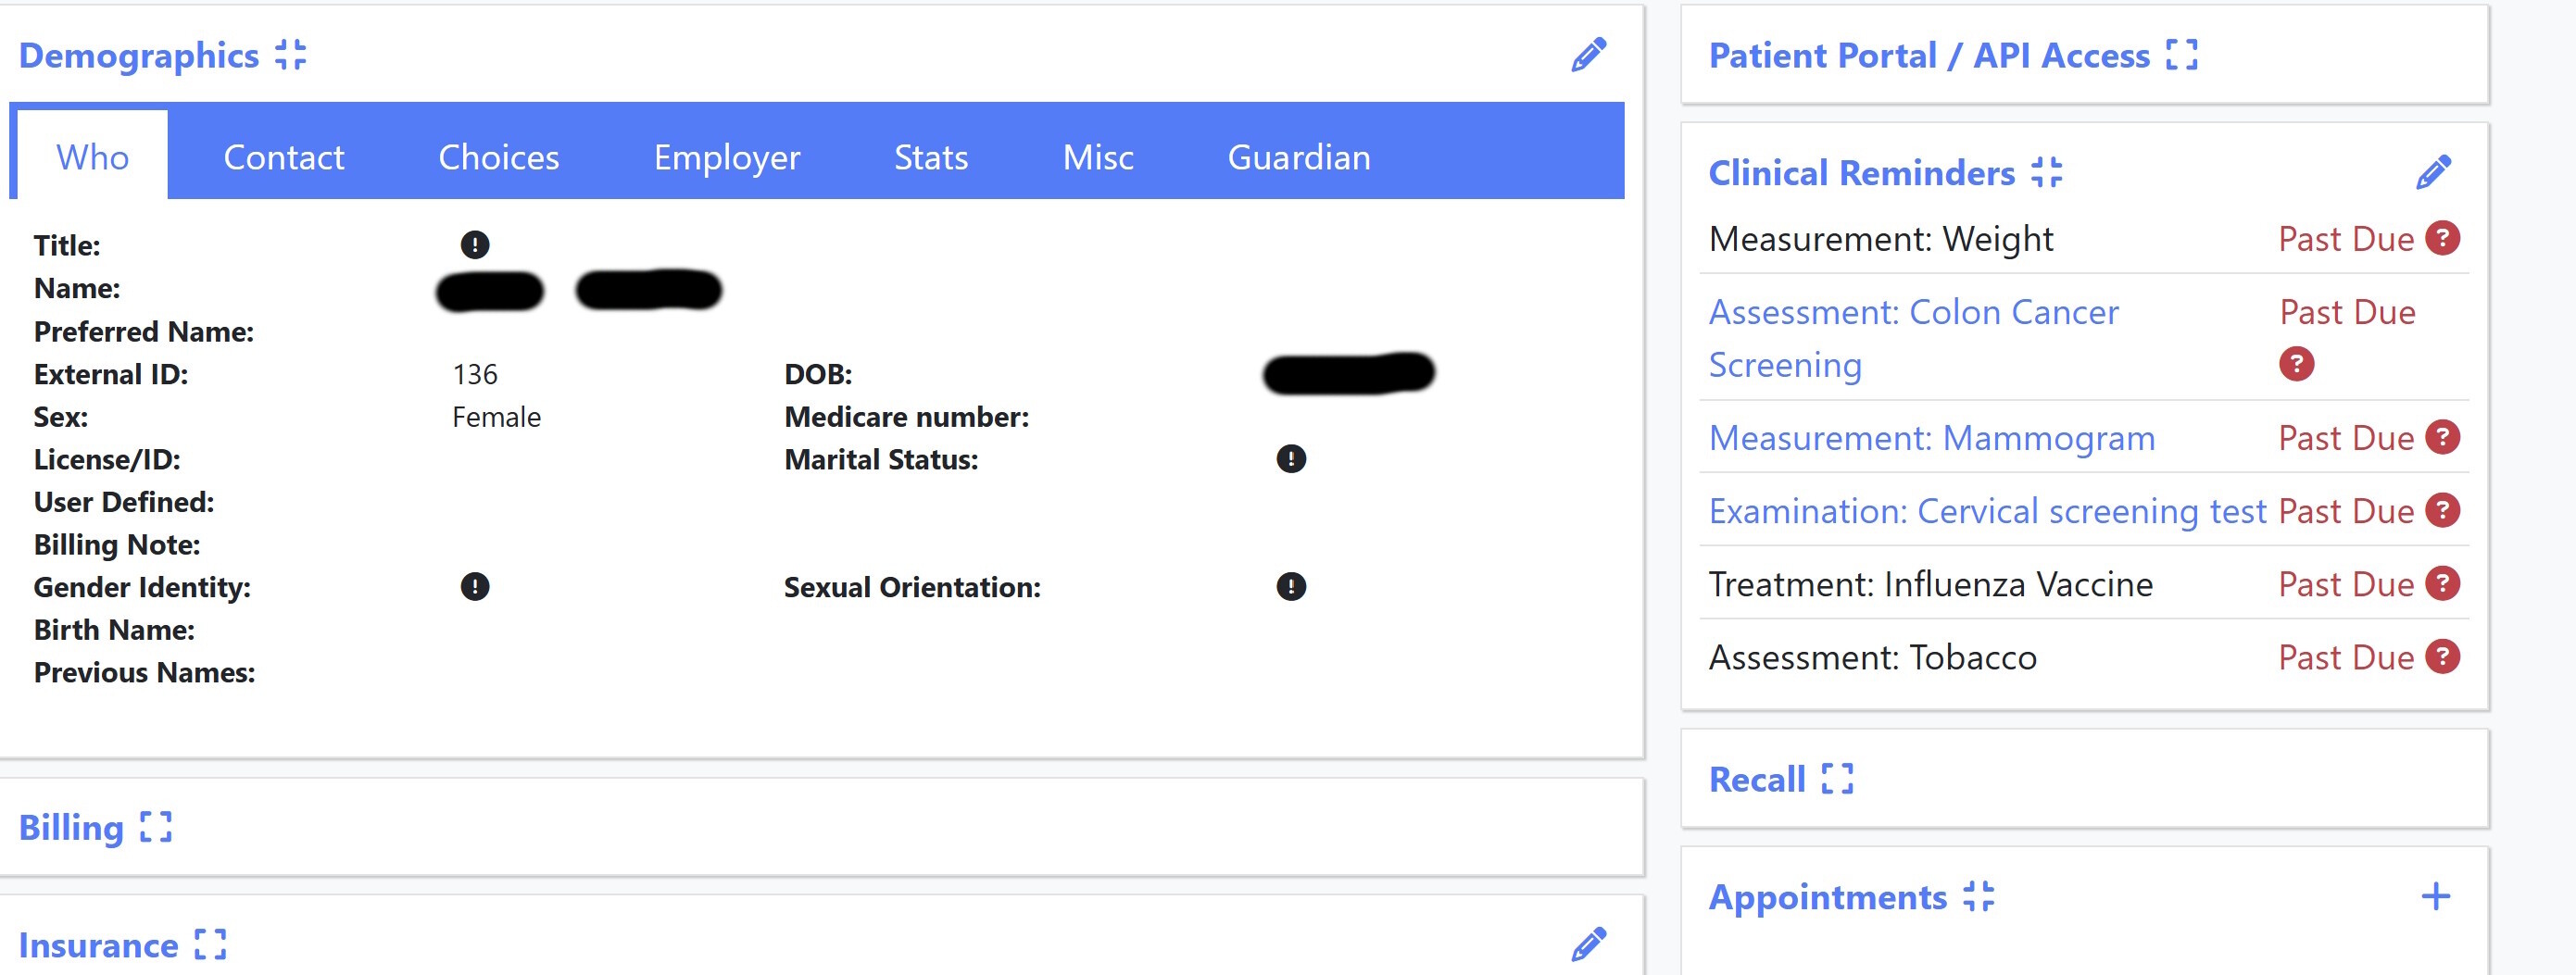Open the Misc tab

pyautogui.click(x=1098, y=157)
